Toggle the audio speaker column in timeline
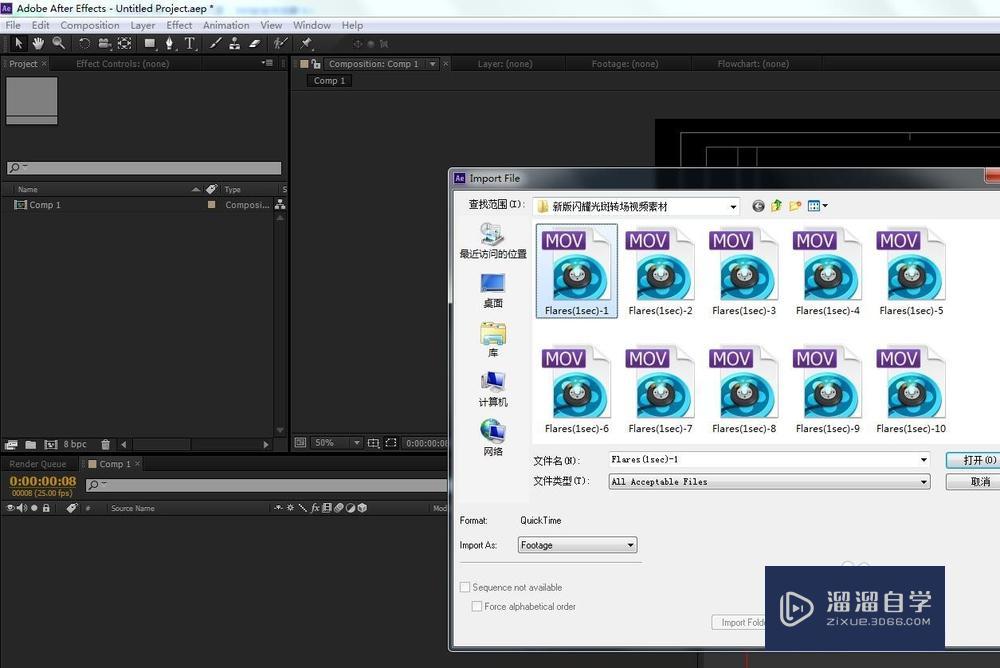1000x668 pixels. tap(22, 508)
